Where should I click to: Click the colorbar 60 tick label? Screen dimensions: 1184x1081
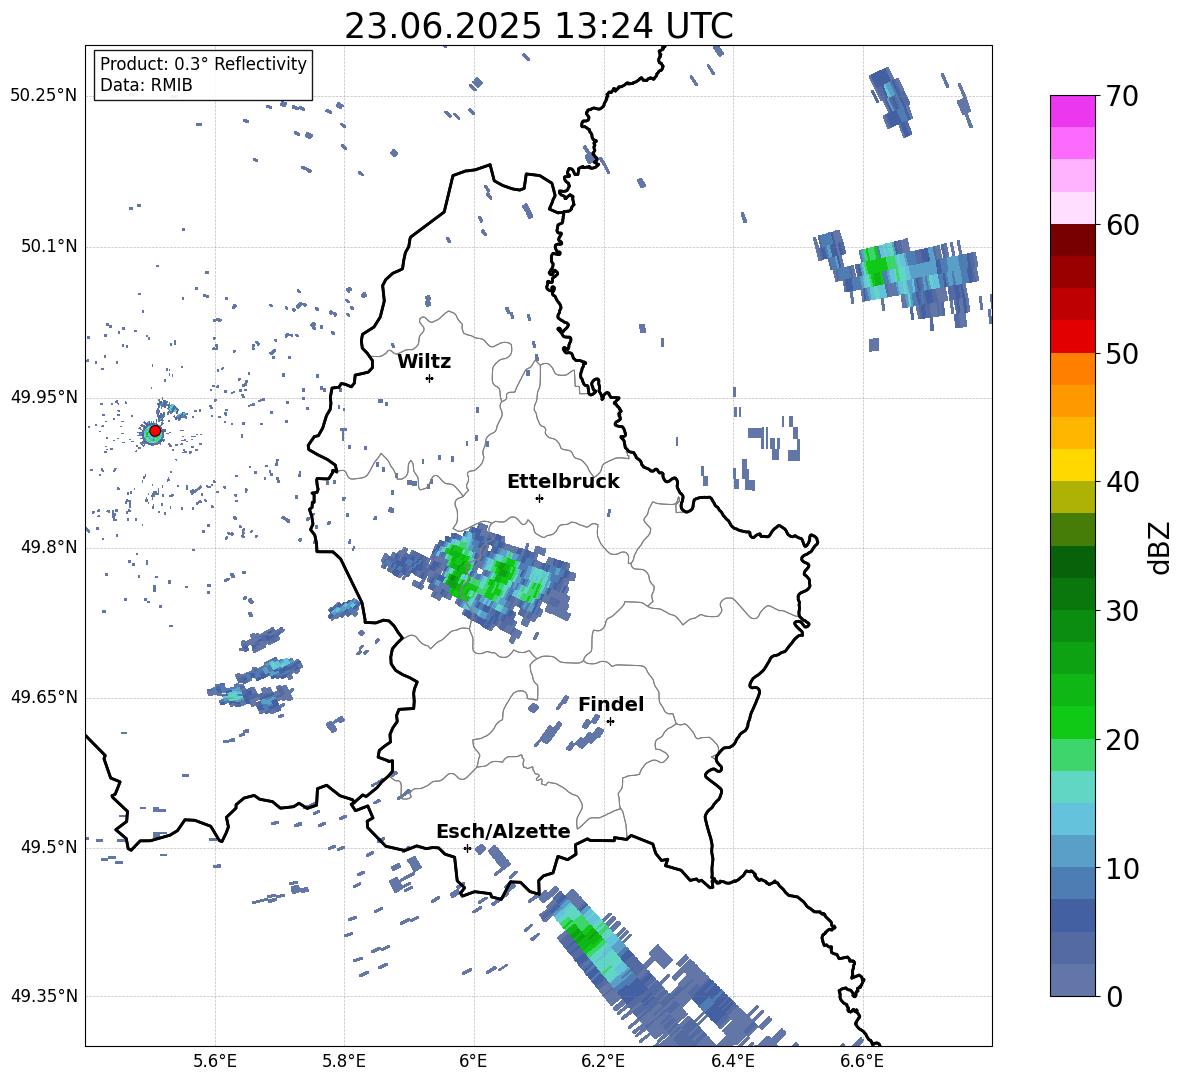point(1122,224)
